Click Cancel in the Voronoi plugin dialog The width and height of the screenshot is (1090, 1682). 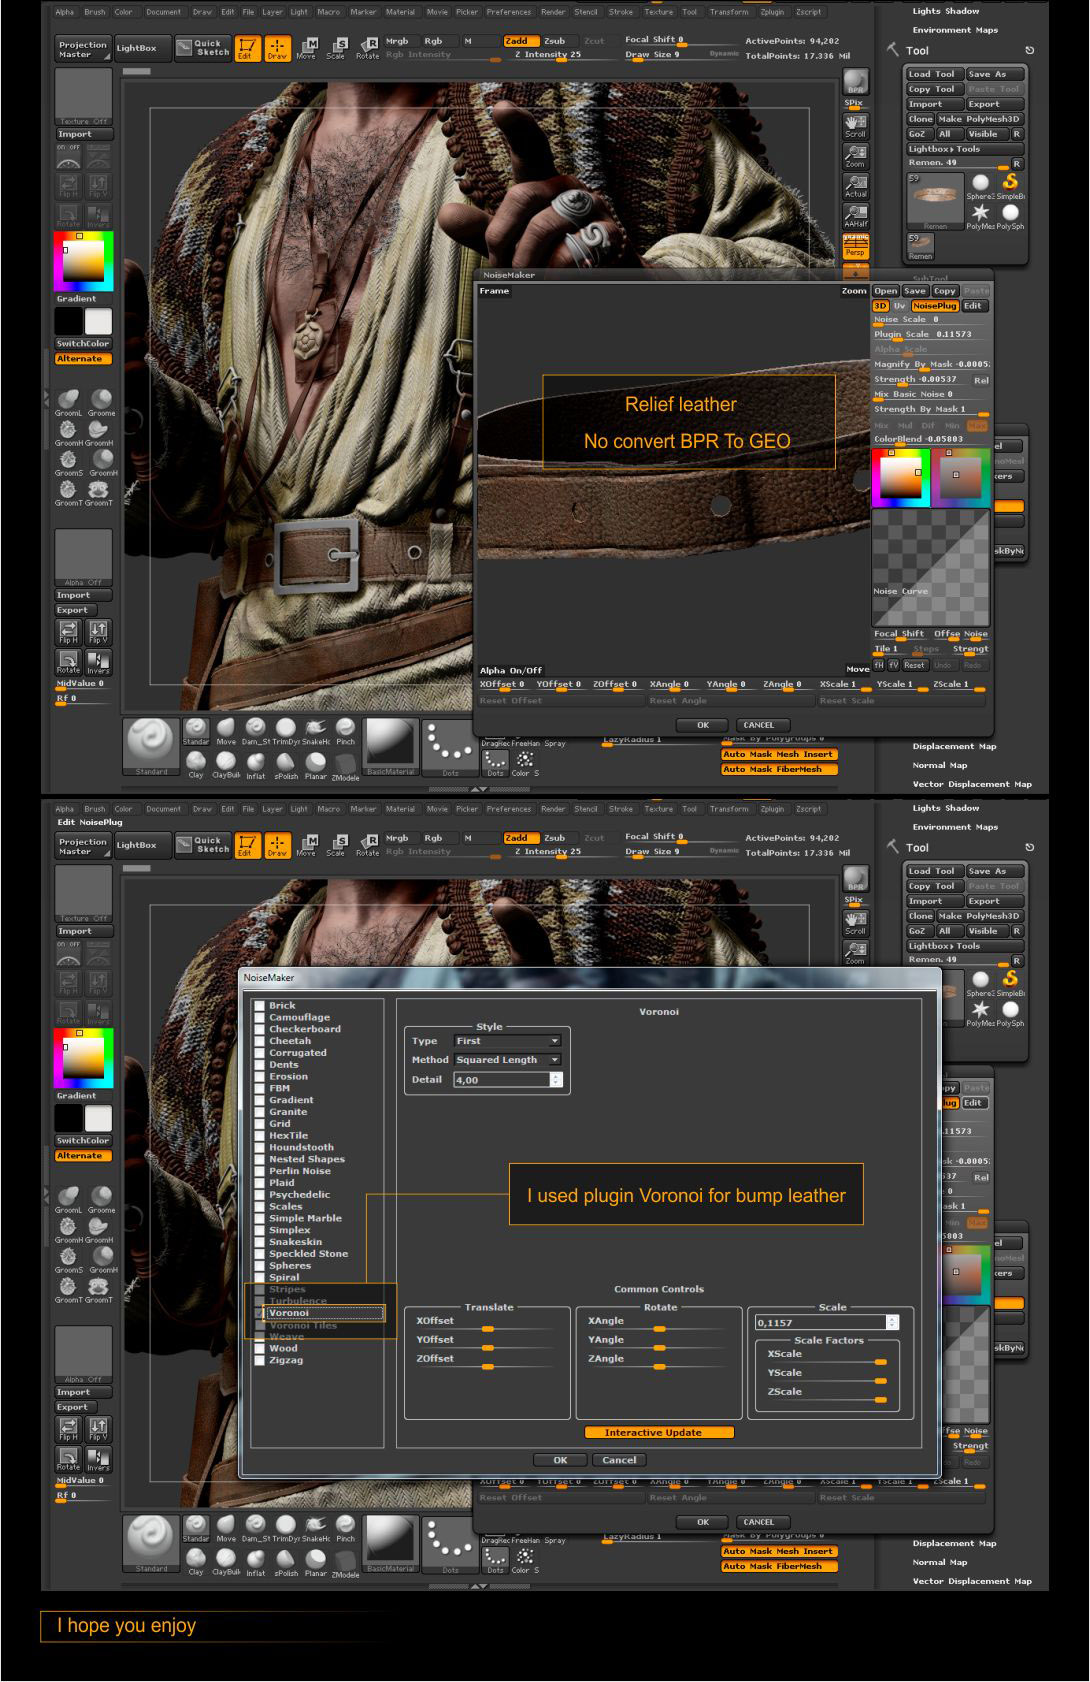point(619,1460)
